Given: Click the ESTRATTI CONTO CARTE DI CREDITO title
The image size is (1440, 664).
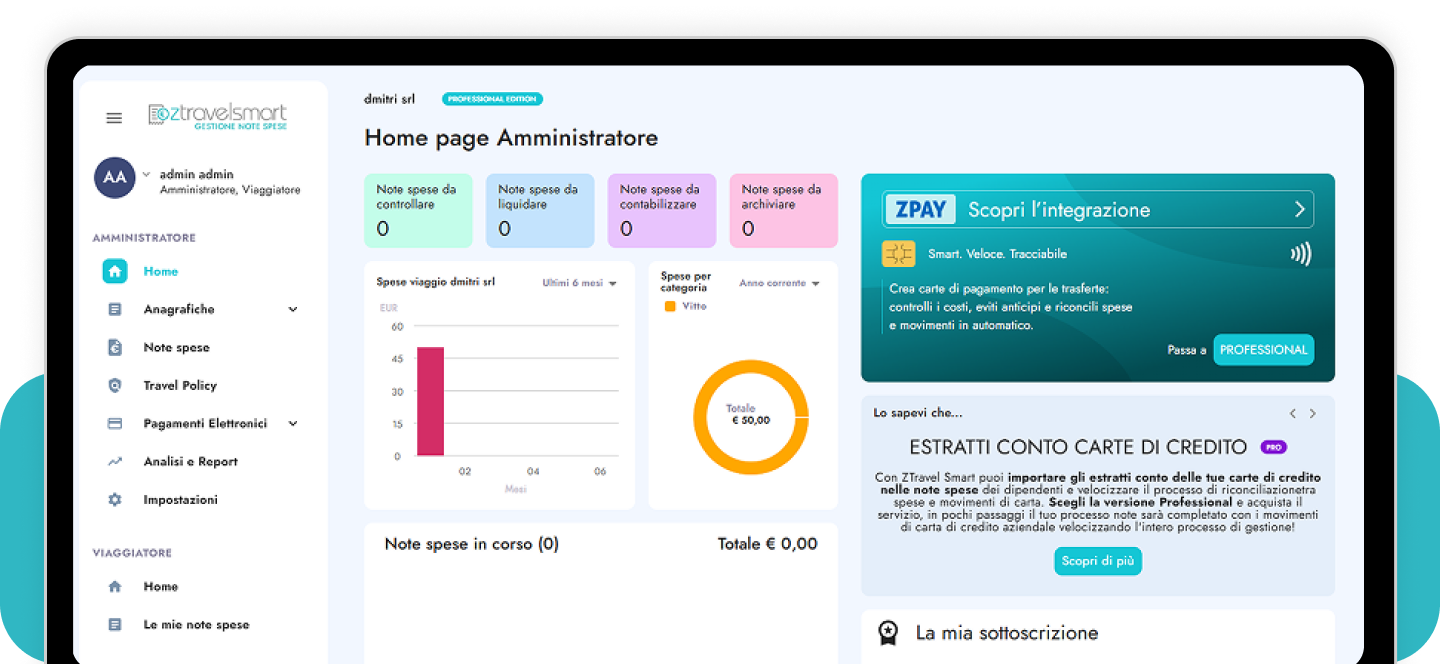Looking at the screenshot, I should coord(1078,447).
